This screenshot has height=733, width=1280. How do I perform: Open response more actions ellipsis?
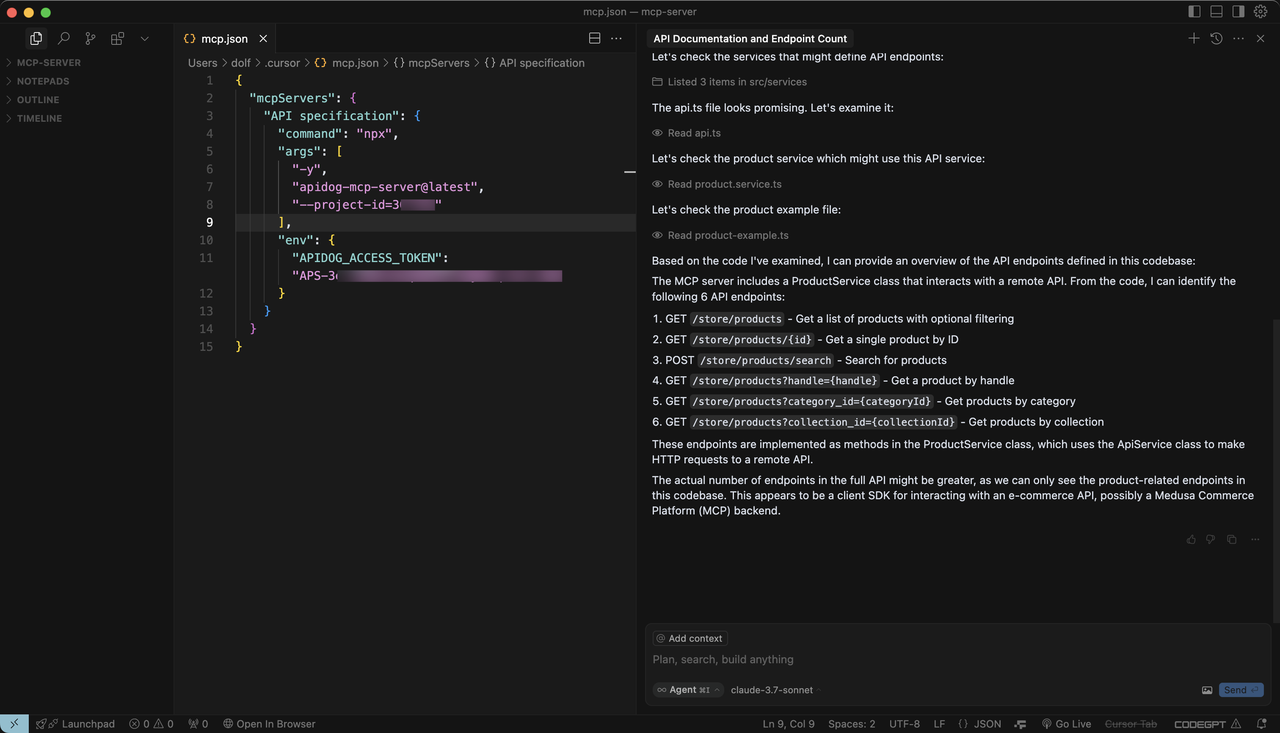coord(1255,539)
